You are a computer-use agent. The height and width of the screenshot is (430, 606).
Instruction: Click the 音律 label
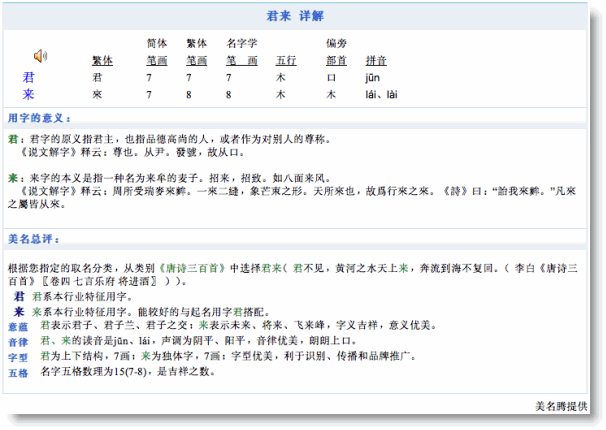(17, 341)
